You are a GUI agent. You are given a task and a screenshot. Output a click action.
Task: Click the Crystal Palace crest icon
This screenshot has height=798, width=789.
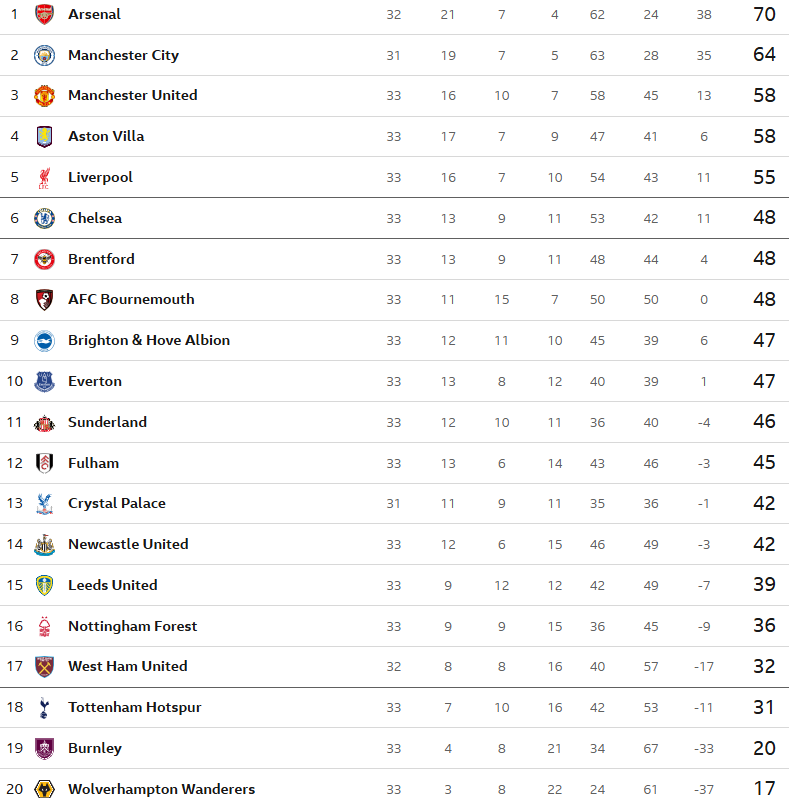[44, 504]
